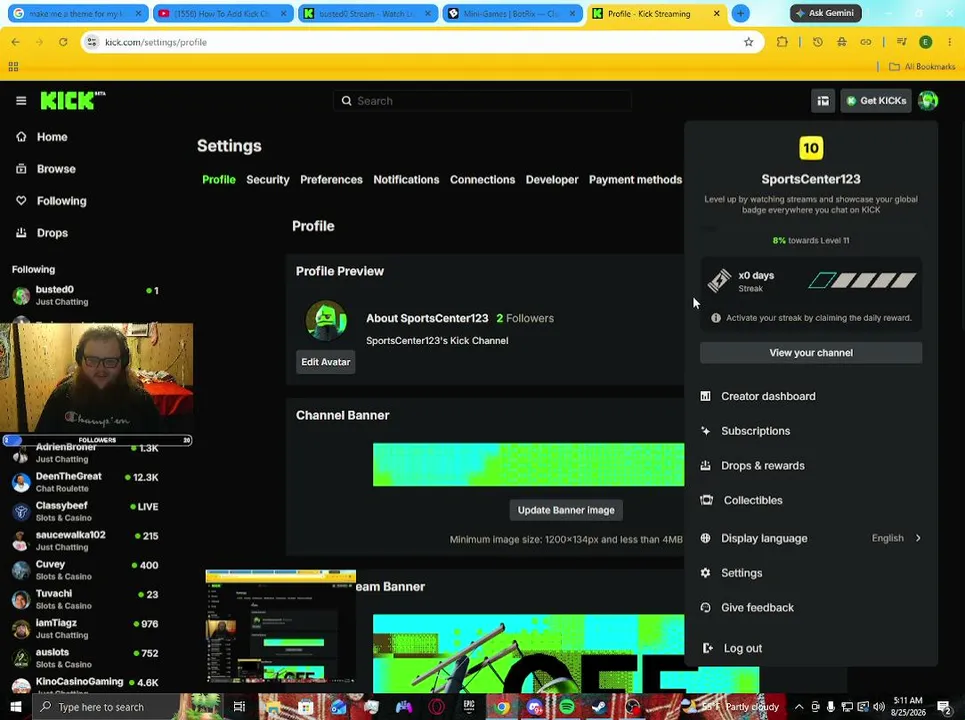The width and height of the screenshot is (965, 720).
Task: Open Chrome three-dot menu
Action: point(950,42)
